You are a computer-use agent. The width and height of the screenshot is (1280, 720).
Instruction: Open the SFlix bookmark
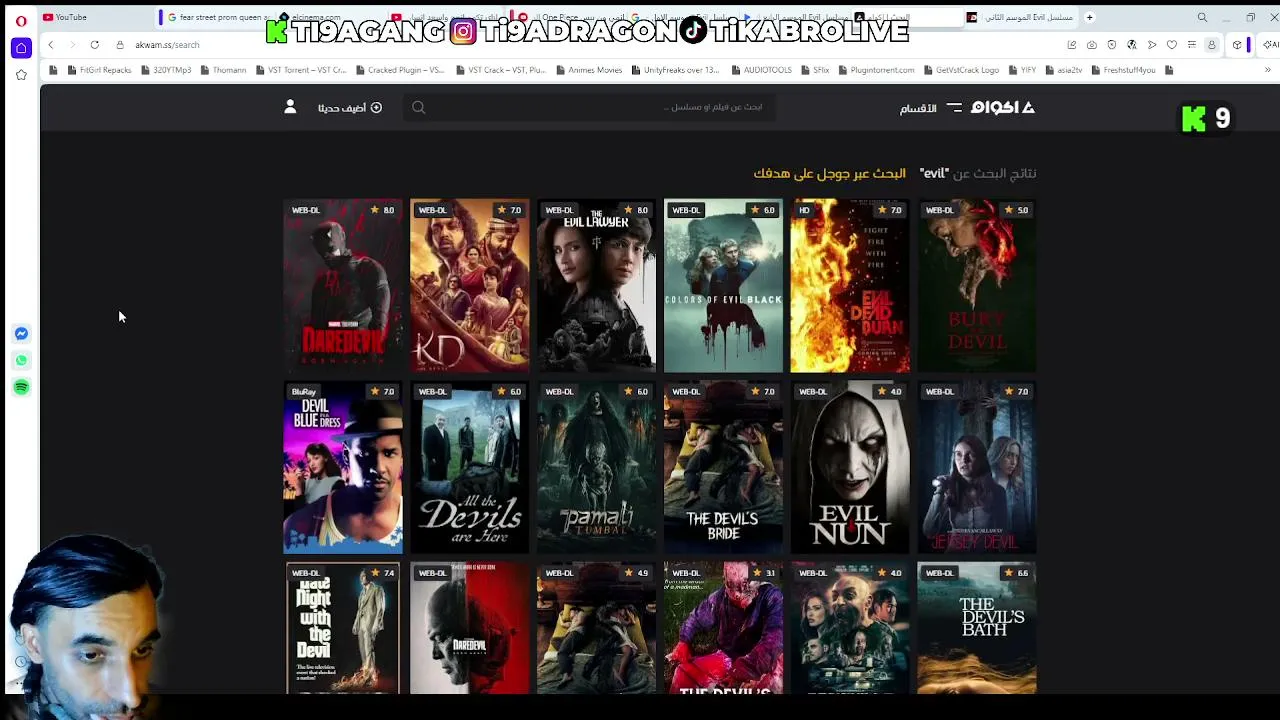point(815,70)
